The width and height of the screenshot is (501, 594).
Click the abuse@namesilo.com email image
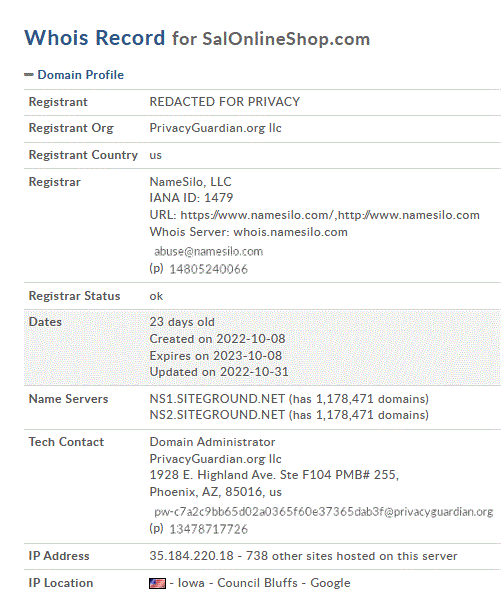(208, 252)
